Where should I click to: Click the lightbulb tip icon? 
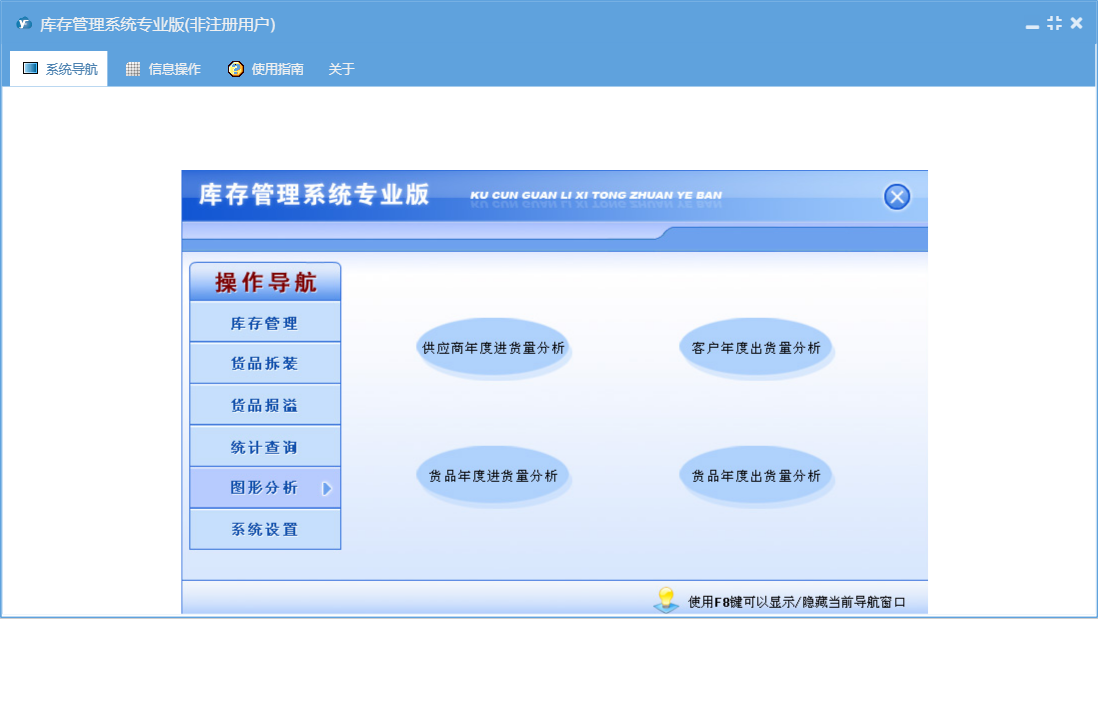666,600
